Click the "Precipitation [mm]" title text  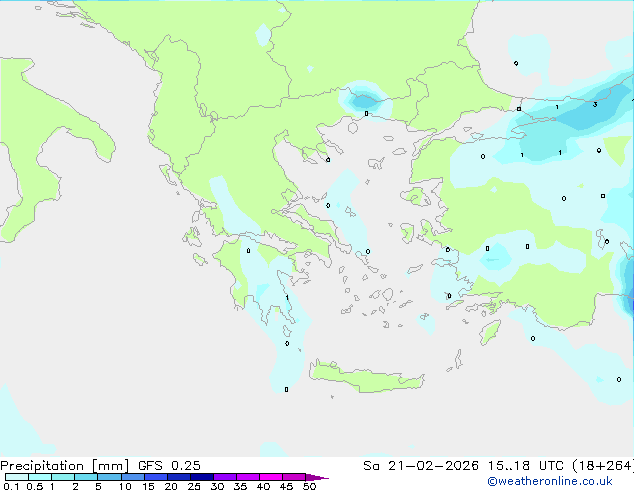tap(65, 466)
